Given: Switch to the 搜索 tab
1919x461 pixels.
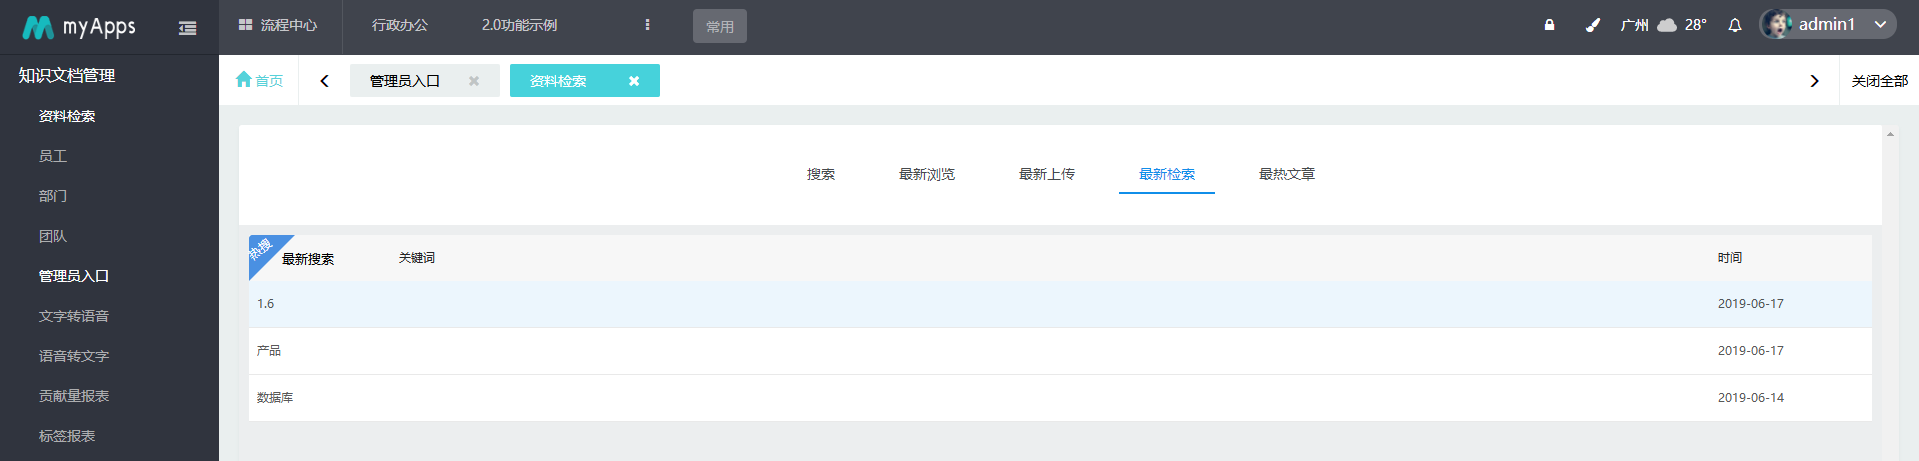Looking at the screenshot, I should pos(821,174).
